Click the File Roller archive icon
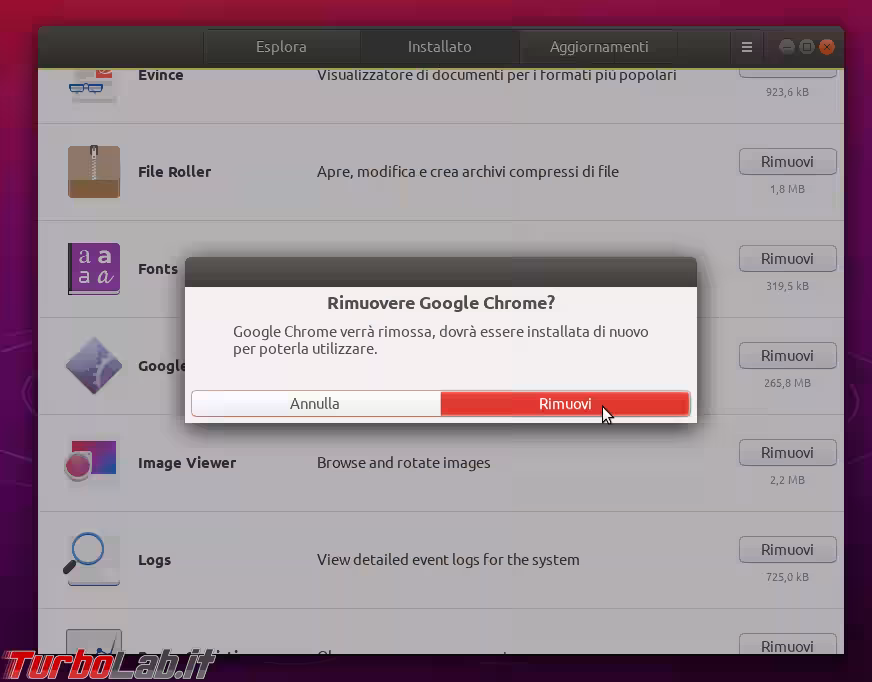 click(94, 172)
